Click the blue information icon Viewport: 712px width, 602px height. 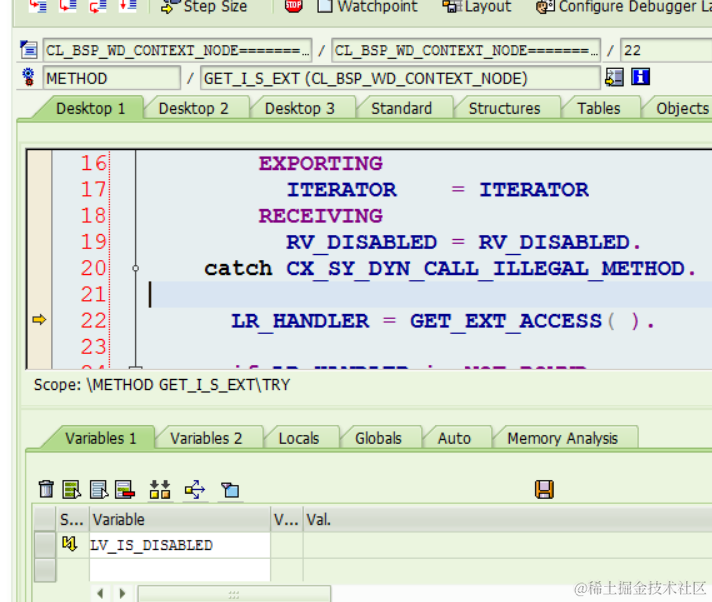(640, 77)
